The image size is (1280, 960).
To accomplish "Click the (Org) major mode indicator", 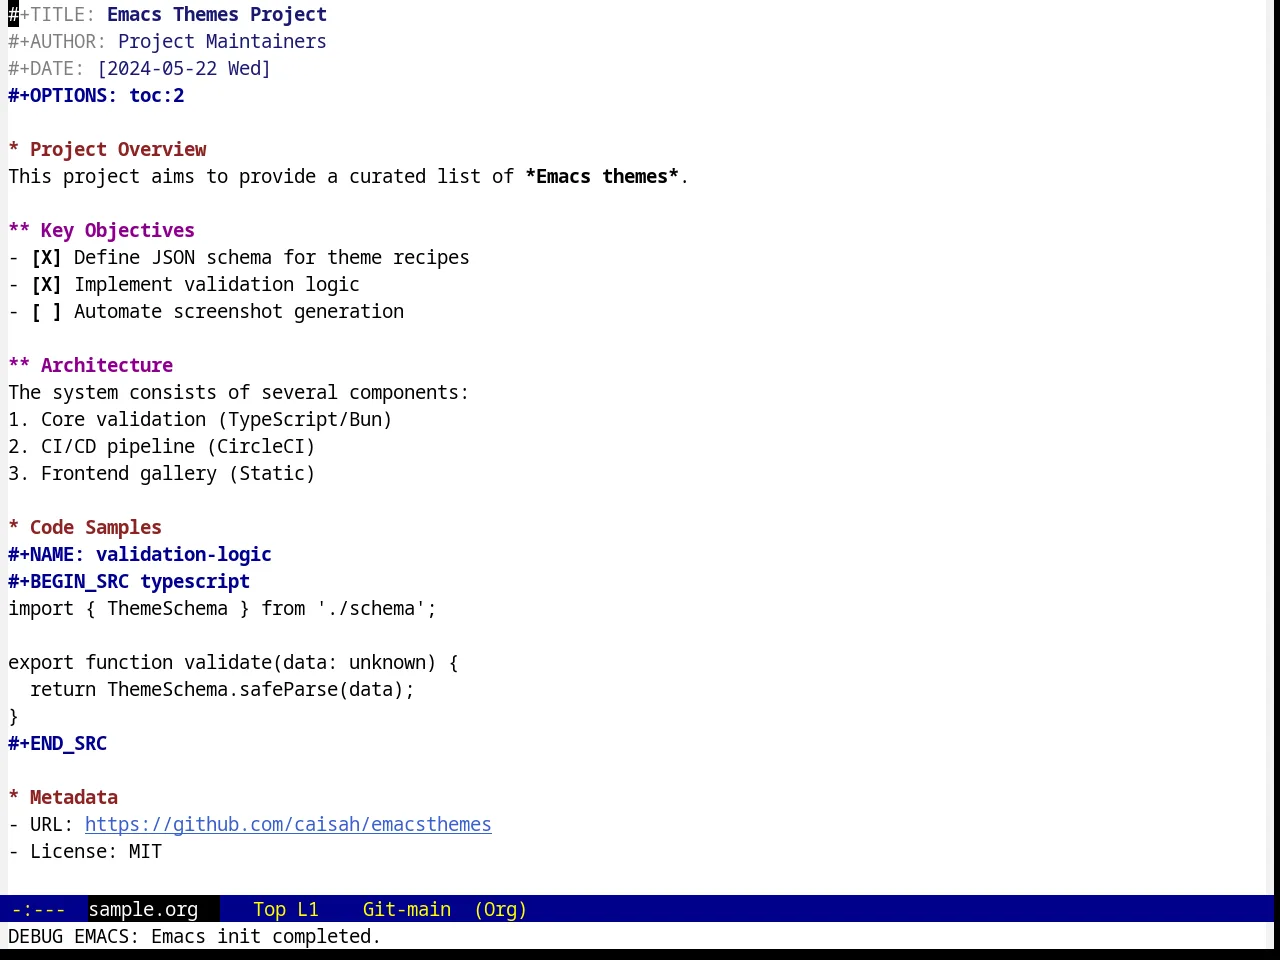I will point(501,910).
